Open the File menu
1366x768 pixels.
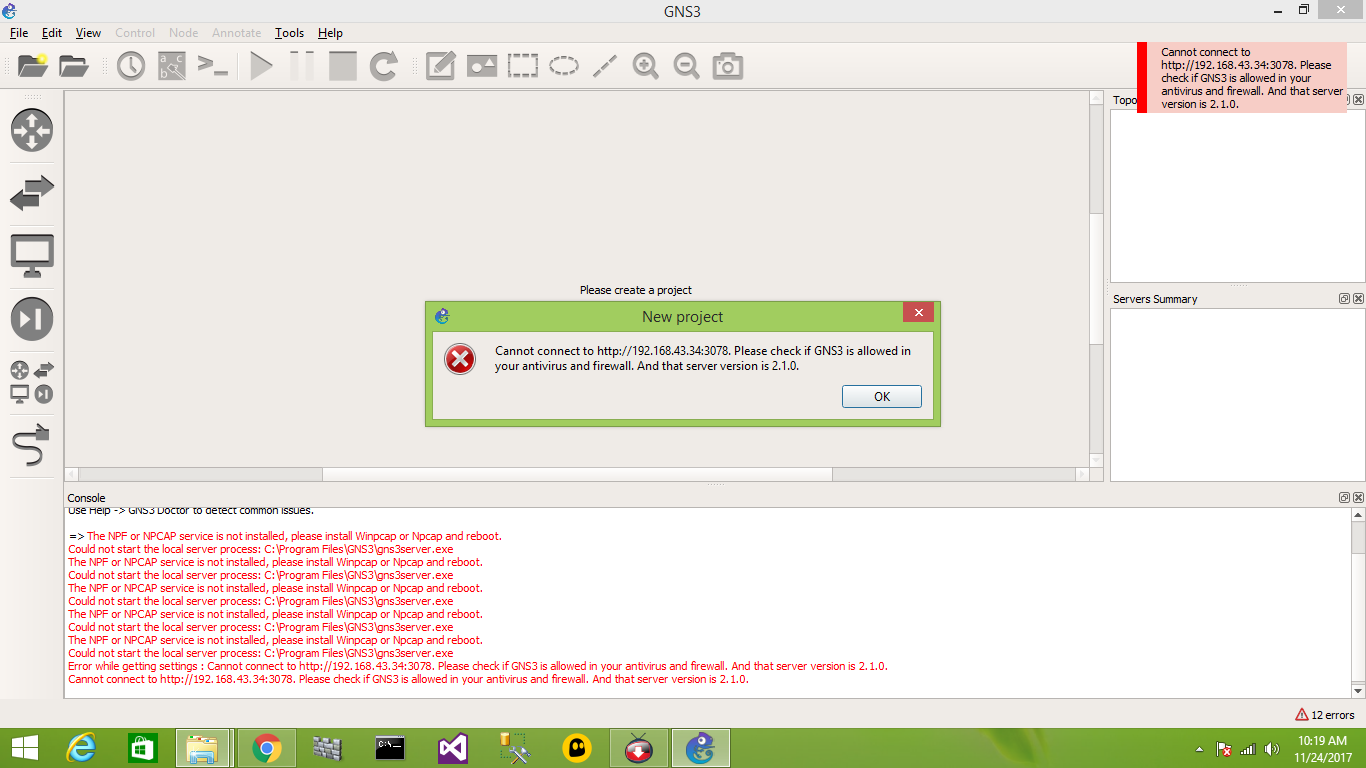click(19, 33)
